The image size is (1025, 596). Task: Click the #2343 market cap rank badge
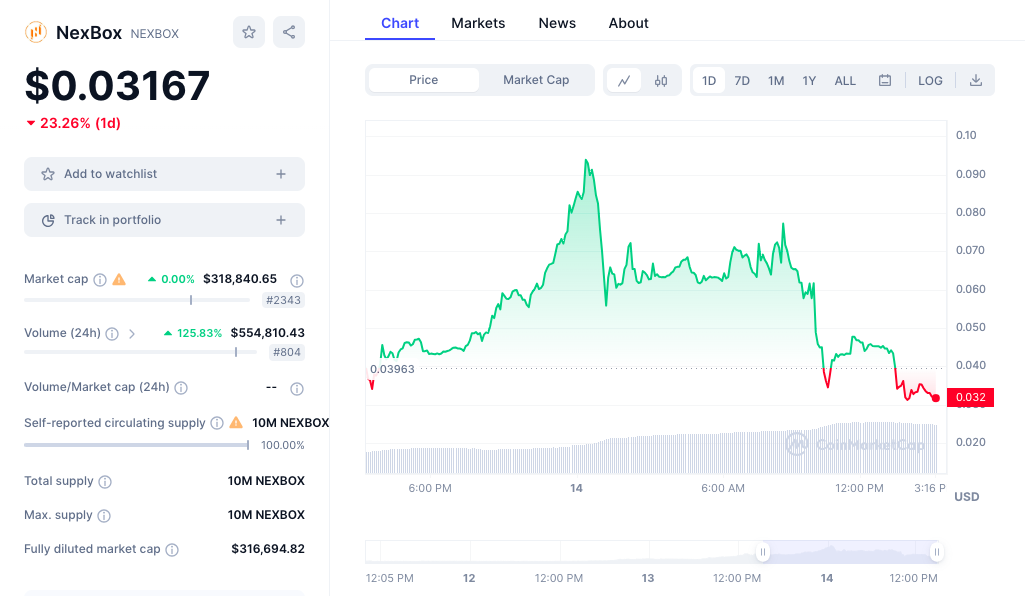pos(283,300)
